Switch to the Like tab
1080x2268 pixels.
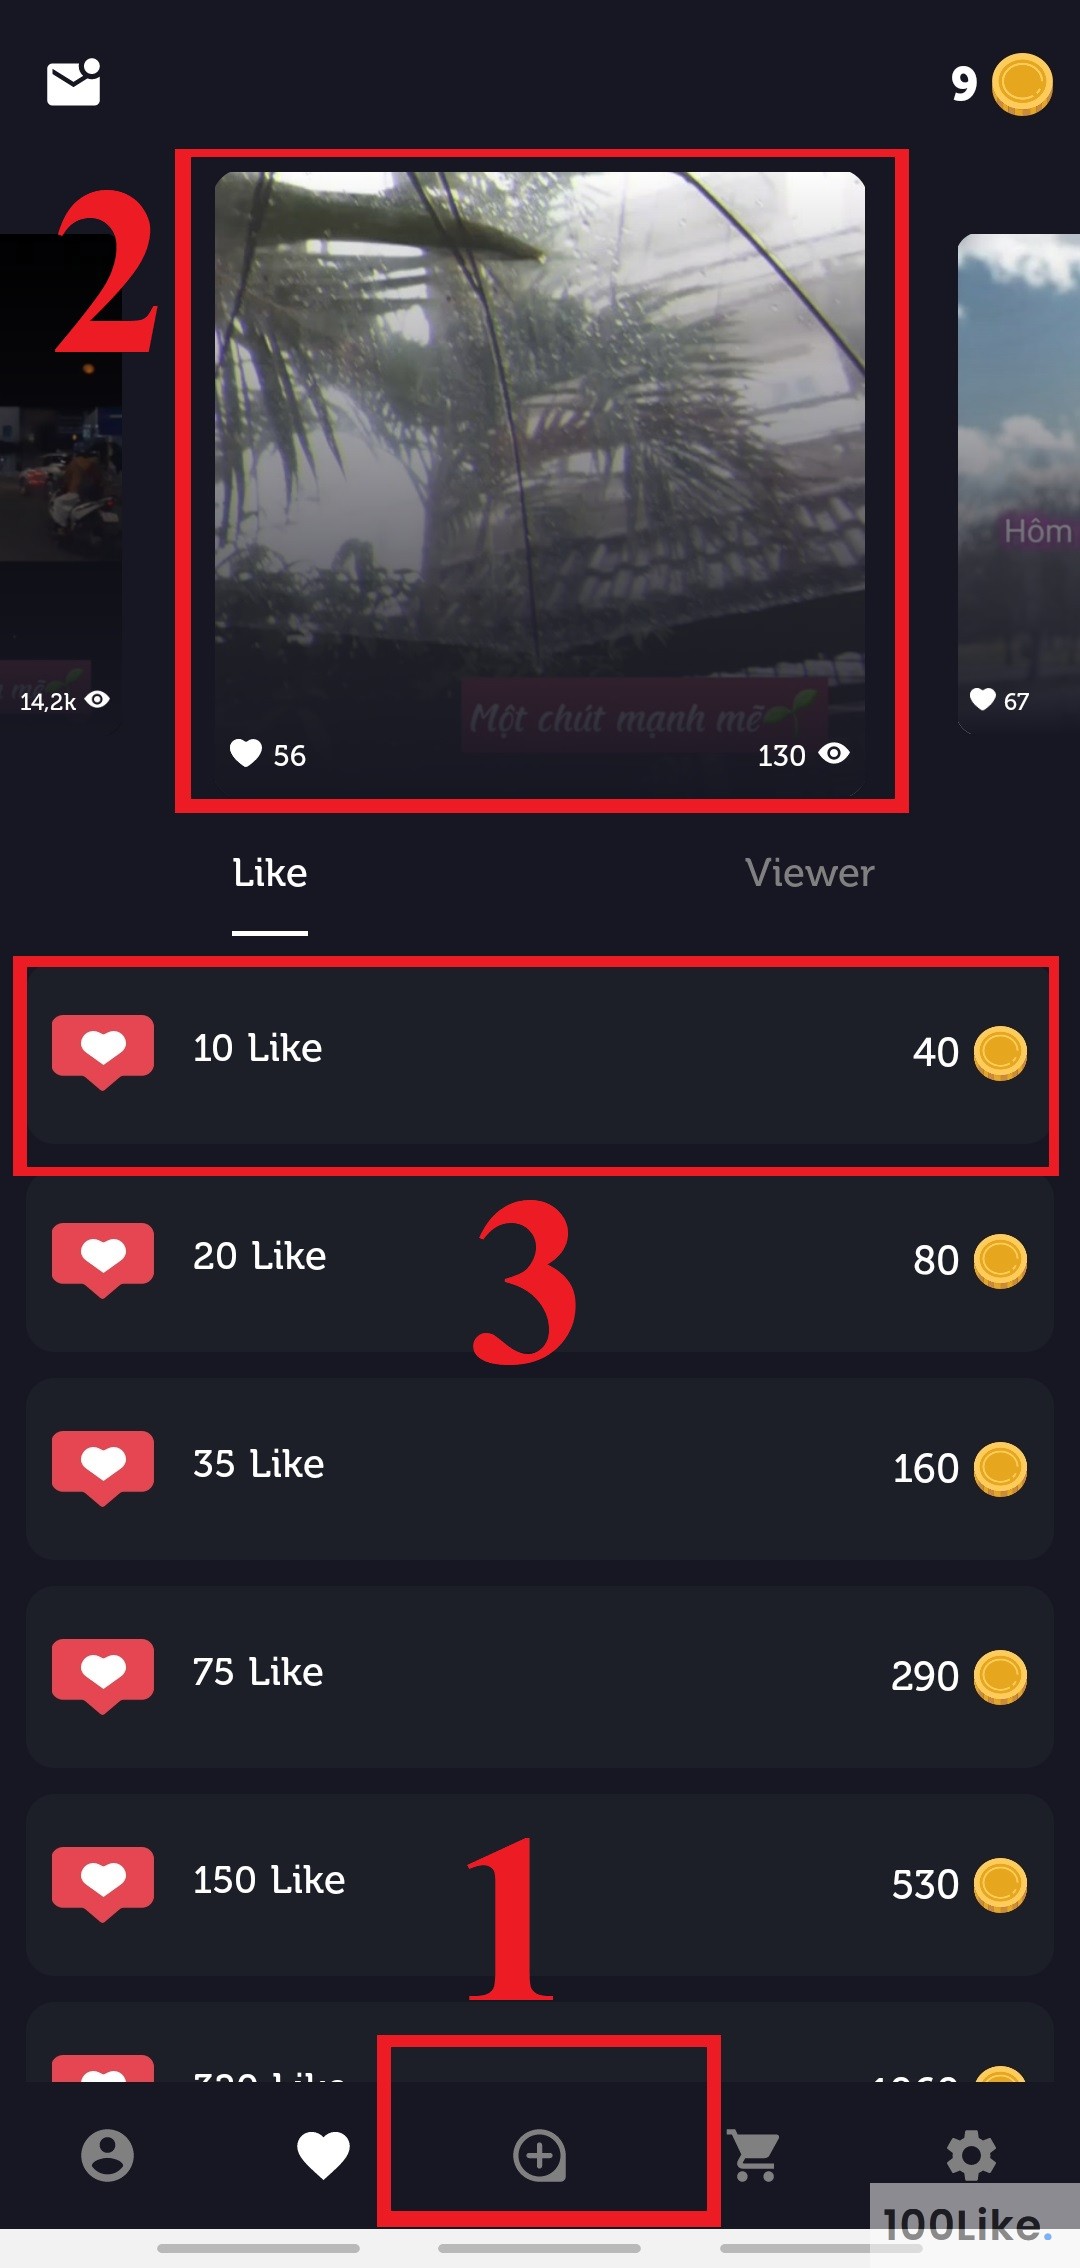270,873
